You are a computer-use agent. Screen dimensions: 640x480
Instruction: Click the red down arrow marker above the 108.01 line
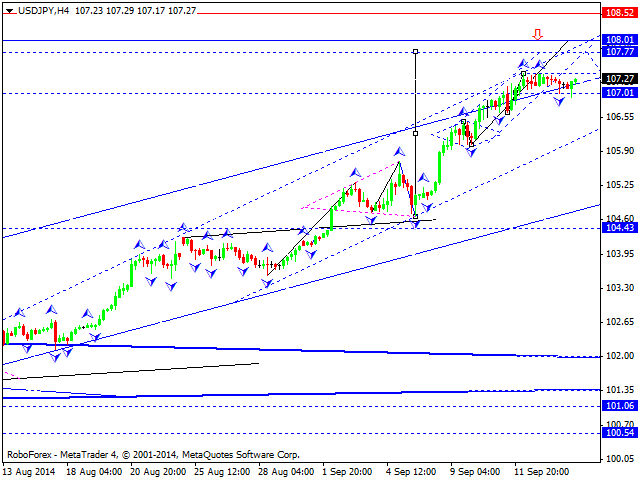coord(537,33)
